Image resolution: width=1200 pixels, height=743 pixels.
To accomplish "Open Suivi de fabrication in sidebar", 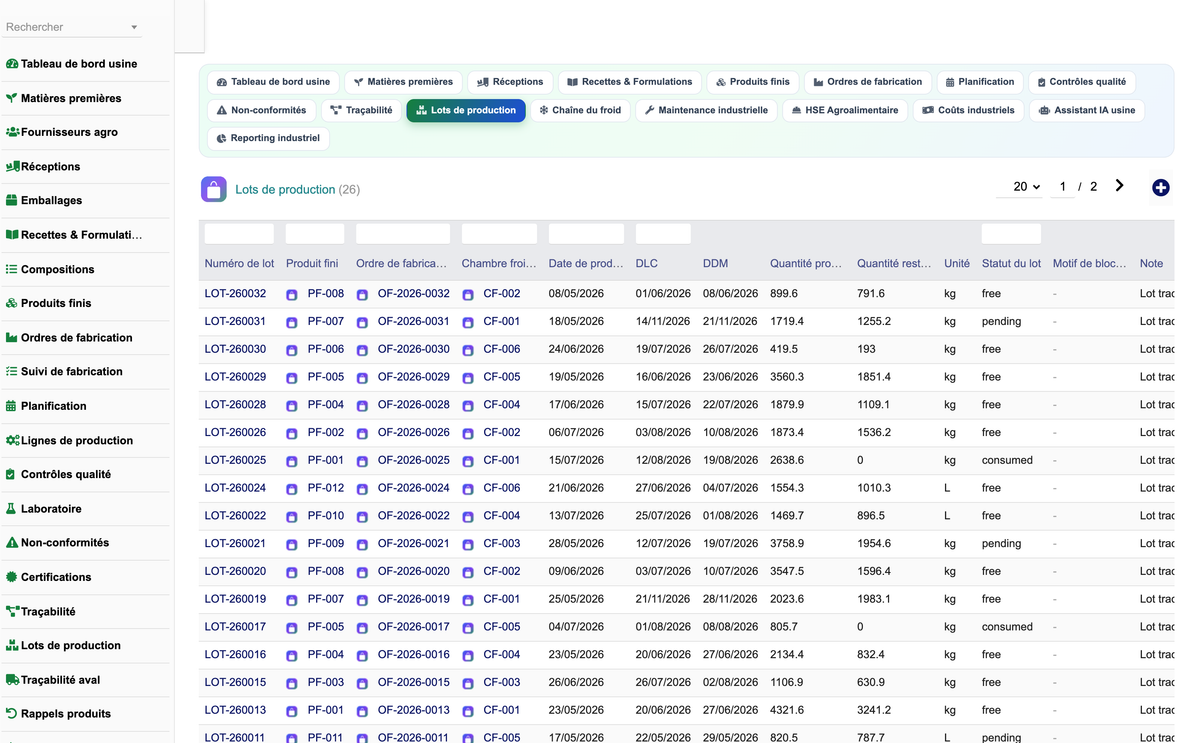I will (x=64, y=372).
